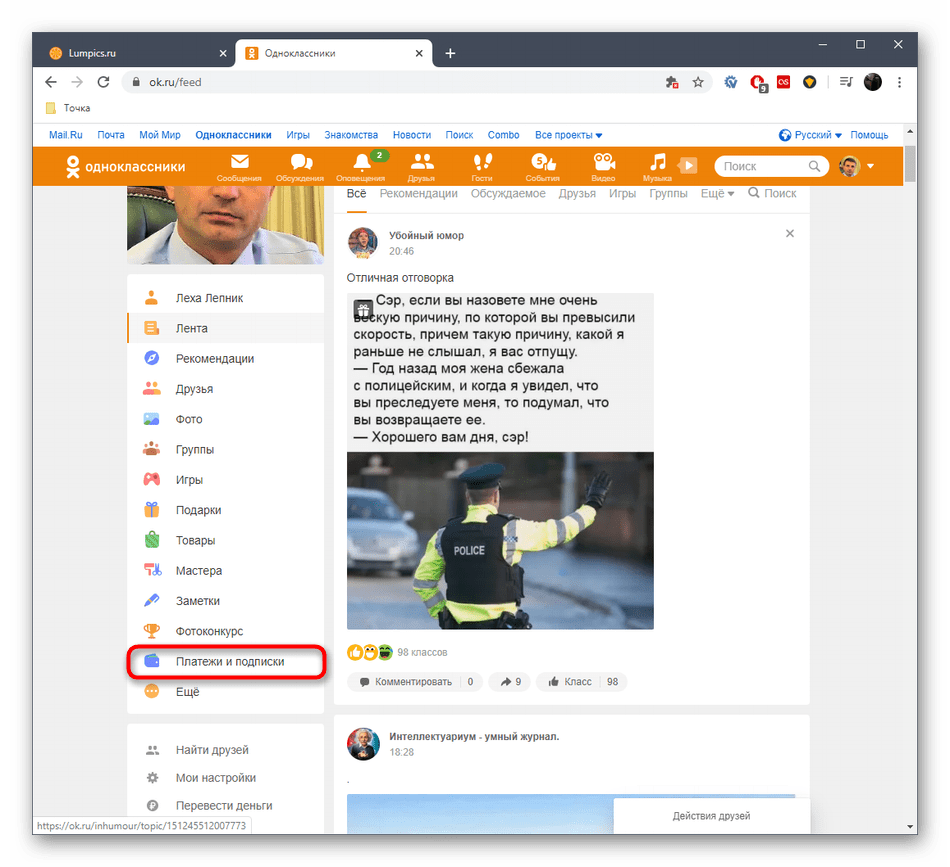The height and width of the screenshot is (867, 950).
Task: Open the Сообщения messages icon
Action: click(x=239, y=167)
